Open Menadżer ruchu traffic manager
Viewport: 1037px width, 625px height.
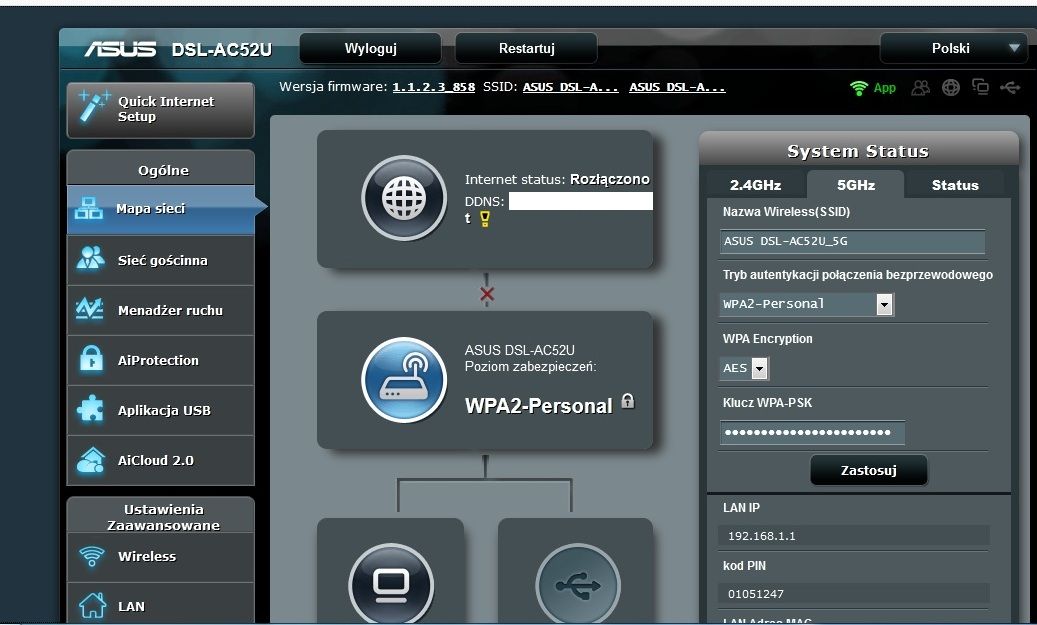click(x=161, y=310)
